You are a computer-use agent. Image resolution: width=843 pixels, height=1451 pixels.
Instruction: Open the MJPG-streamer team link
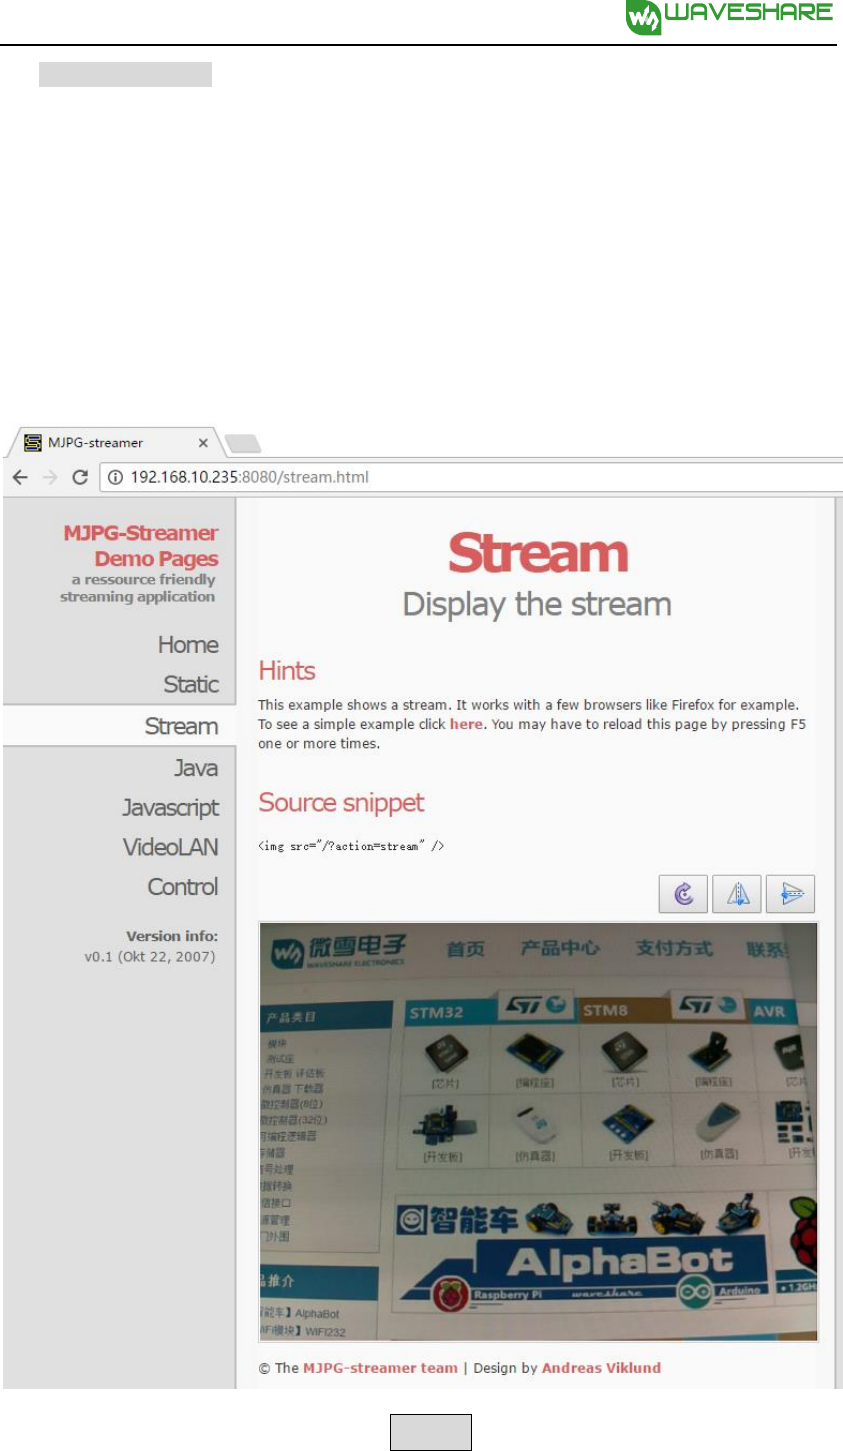pos(380,1368)
